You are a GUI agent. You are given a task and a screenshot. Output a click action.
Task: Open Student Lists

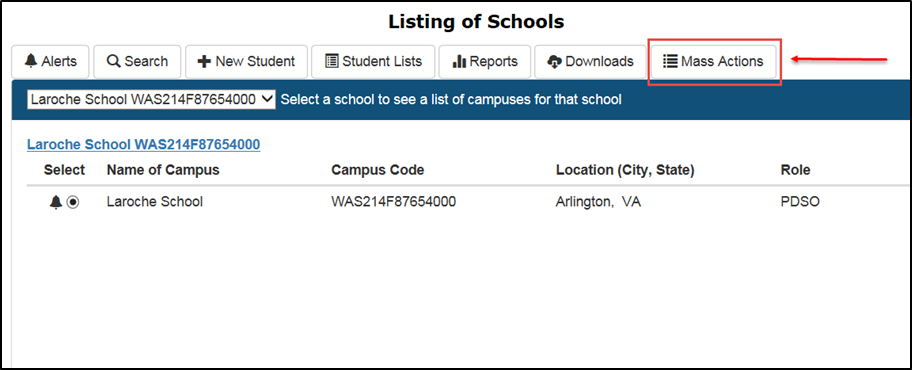373,62
